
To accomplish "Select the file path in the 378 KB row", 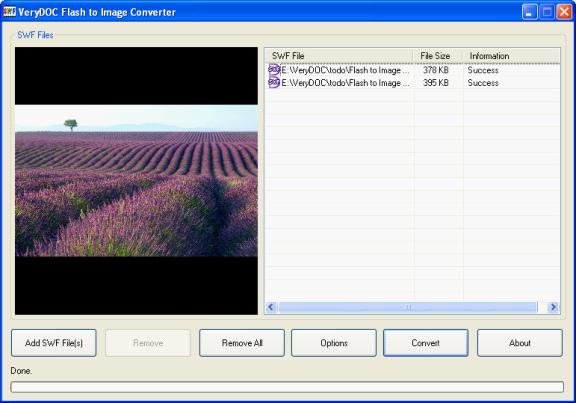I will (x=345, y=70).
